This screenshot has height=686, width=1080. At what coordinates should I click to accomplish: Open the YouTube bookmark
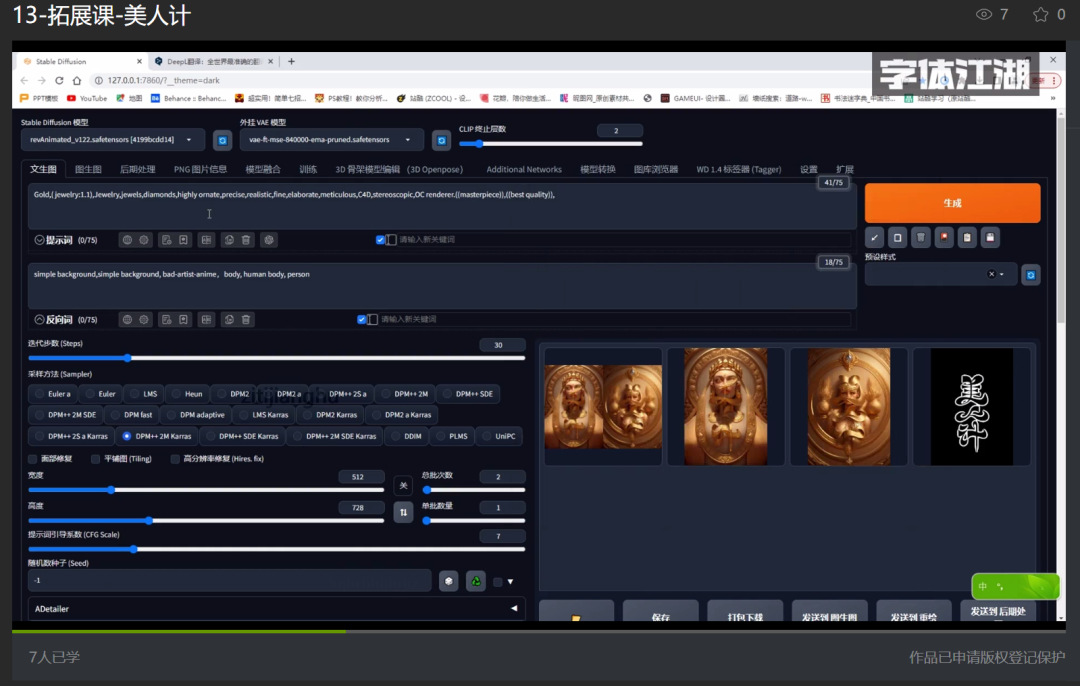pyautogui.click(x=87, y=98)
